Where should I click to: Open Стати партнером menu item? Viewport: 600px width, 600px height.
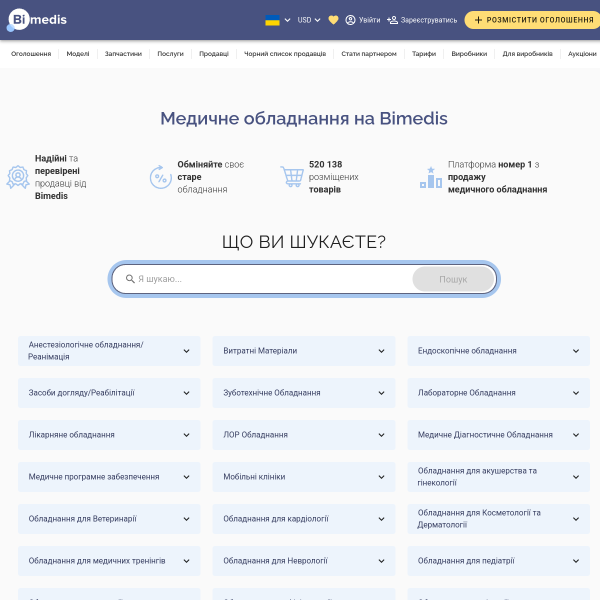(369, 54)
